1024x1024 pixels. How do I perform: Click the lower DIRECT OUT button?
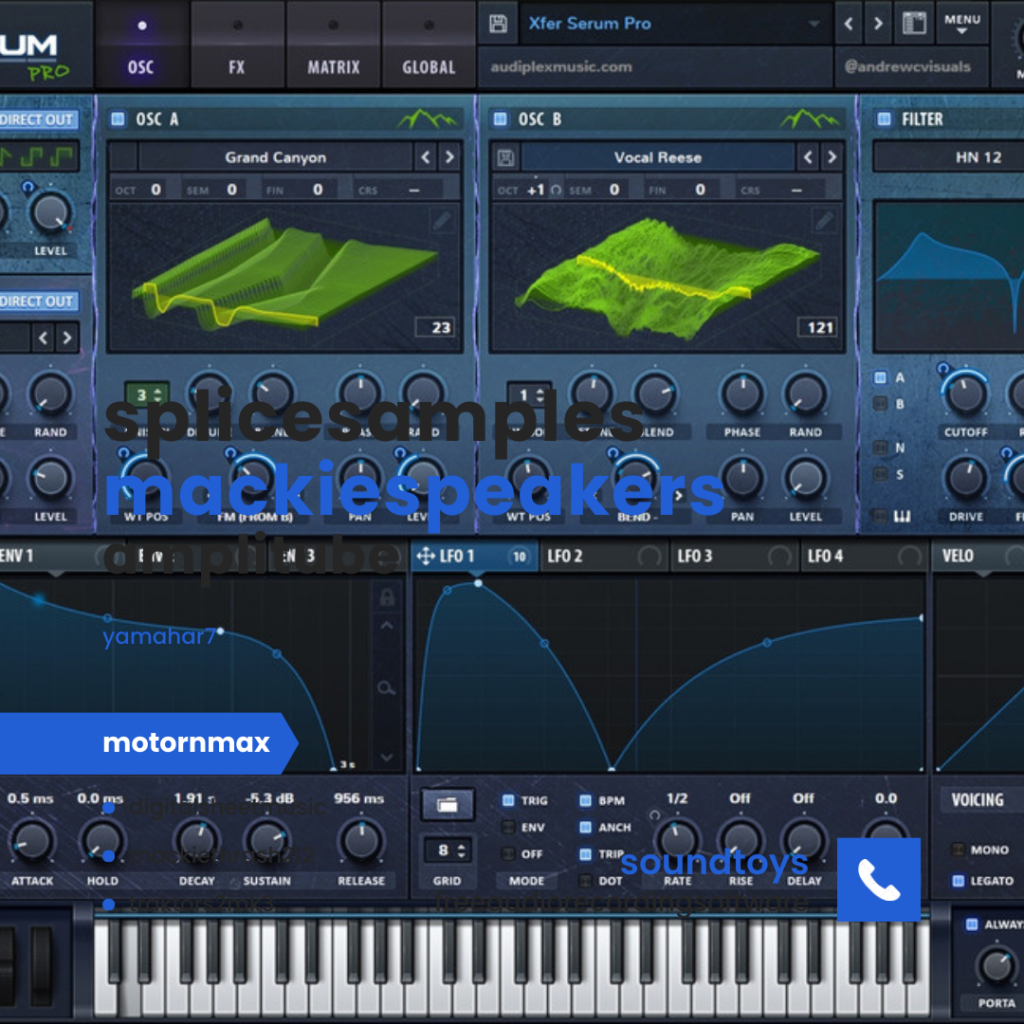39,301
